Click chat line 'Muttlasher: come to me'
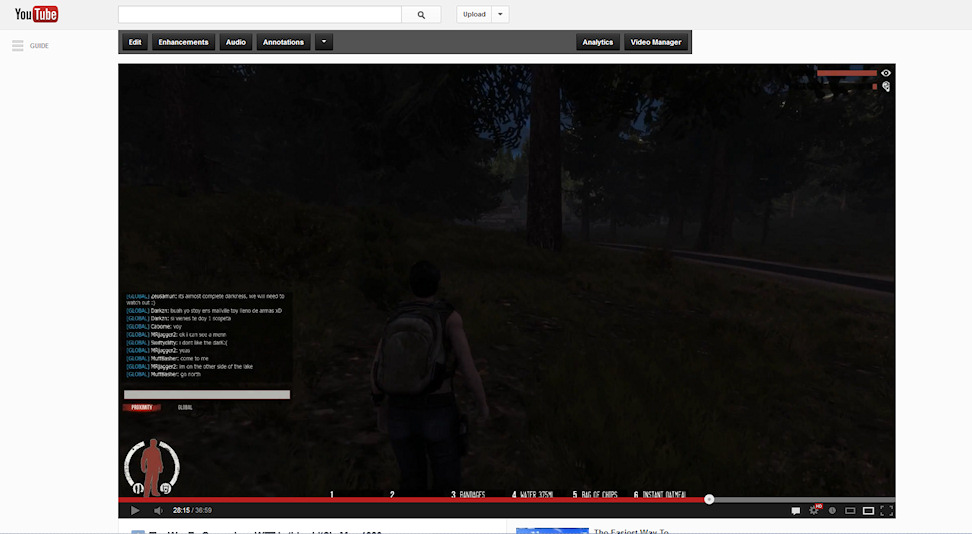The height and width of the screenshot is (534, 972). point(167,358)
